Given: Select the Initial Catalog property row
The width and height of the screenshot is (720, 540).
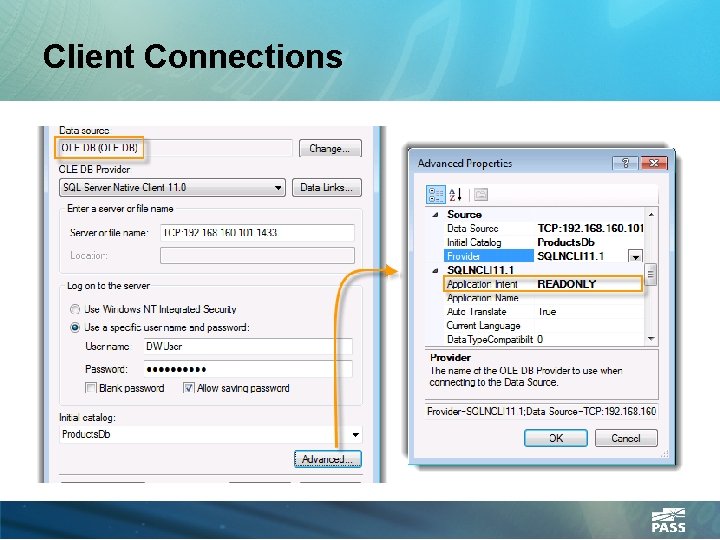Looking at the screenshot, I should pyautogui.click(x=544, y=242).
